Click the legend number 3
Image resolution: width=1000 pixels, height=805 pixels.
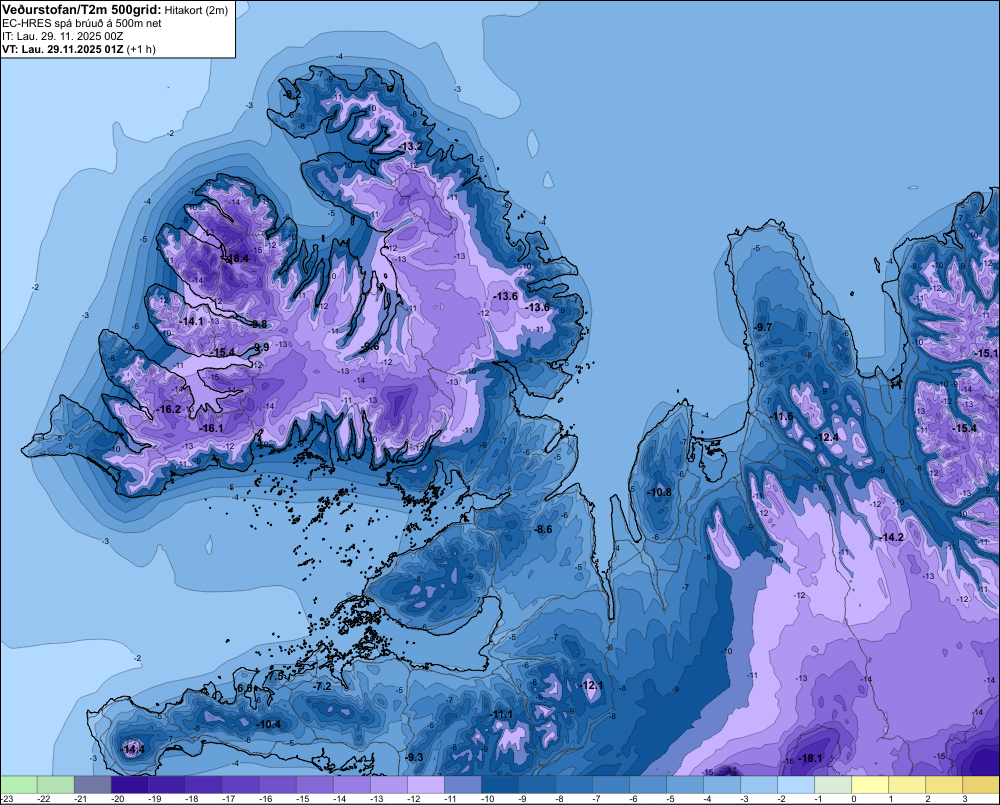(x=965, y=799)
